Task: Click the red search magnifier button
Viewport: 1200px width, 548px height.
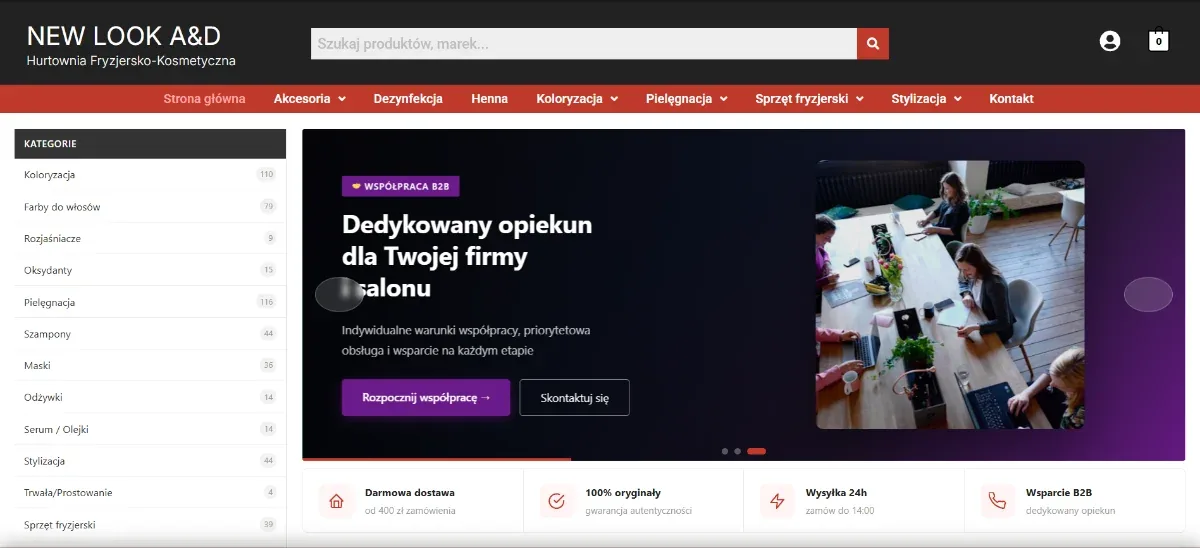Action: click(873, 44)
